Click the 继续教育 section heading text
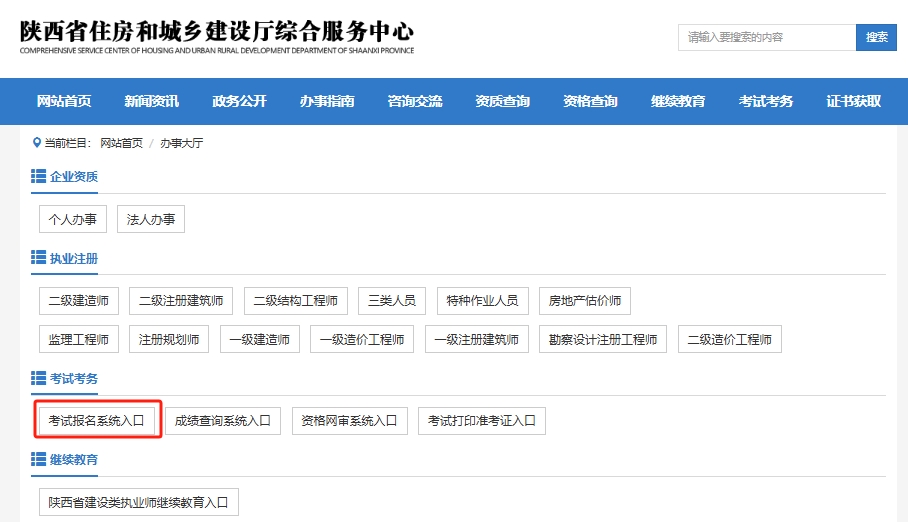Image resolution: width=908 pixels, height=522 pixels. [x=74, y=460]
